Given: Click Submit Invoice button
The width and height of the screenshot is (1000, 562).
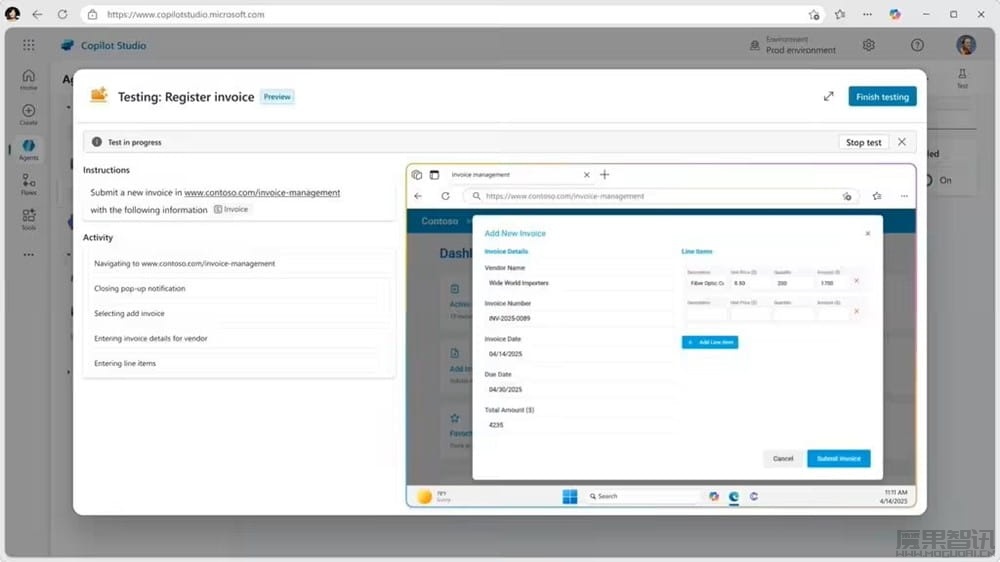Looking at the screenshot, I should pyautogui.click(x=839, y=459).
